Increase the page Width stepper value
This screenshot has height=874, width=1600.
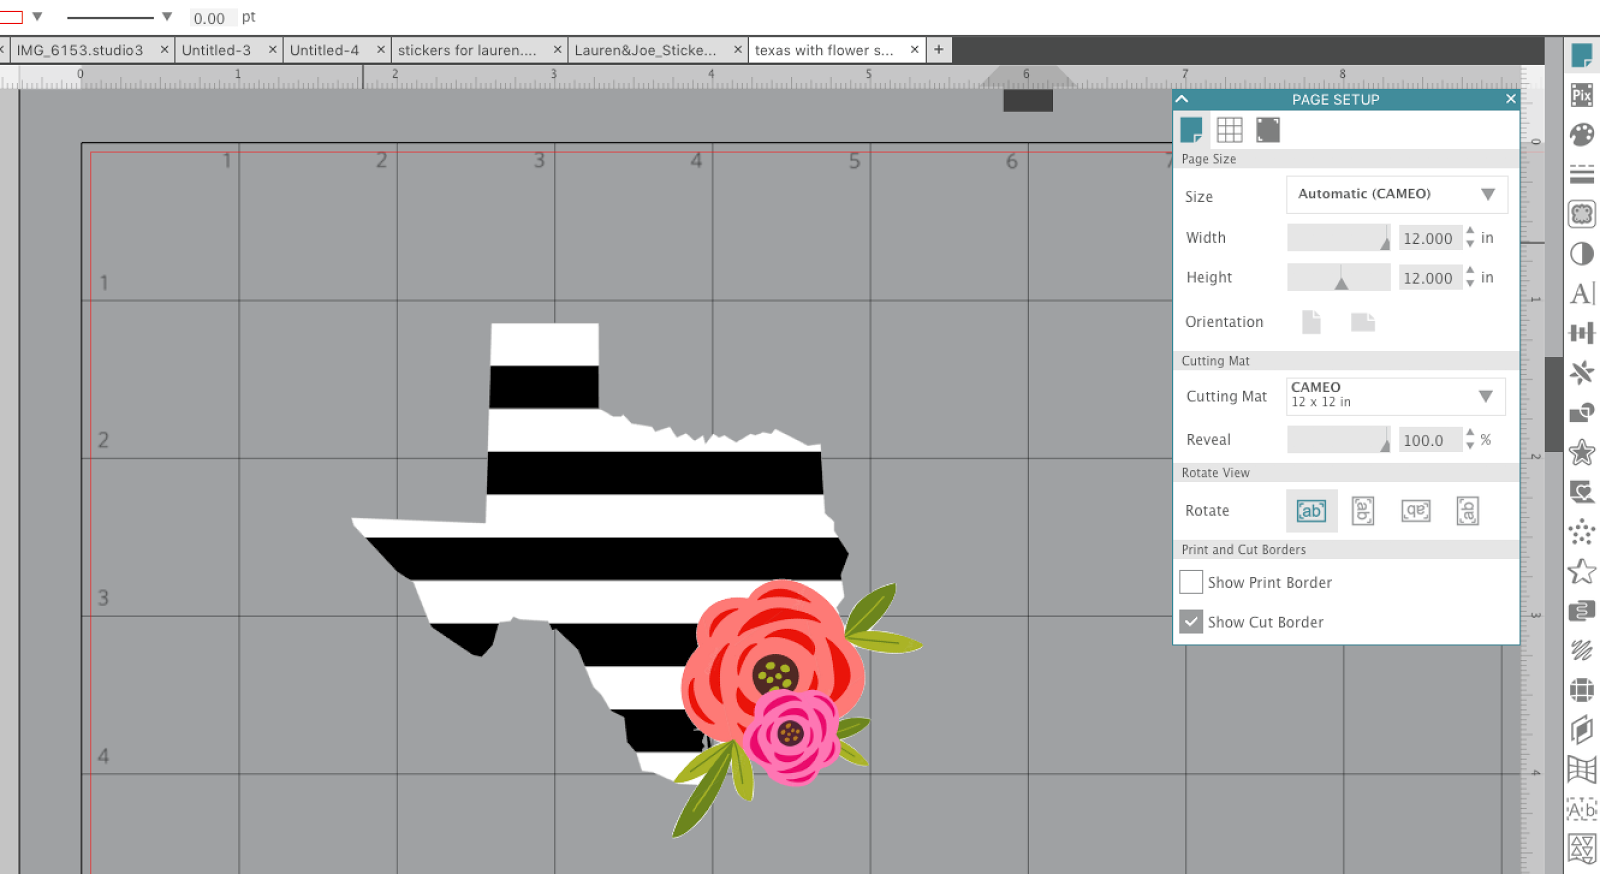[x=1470, y=232]
